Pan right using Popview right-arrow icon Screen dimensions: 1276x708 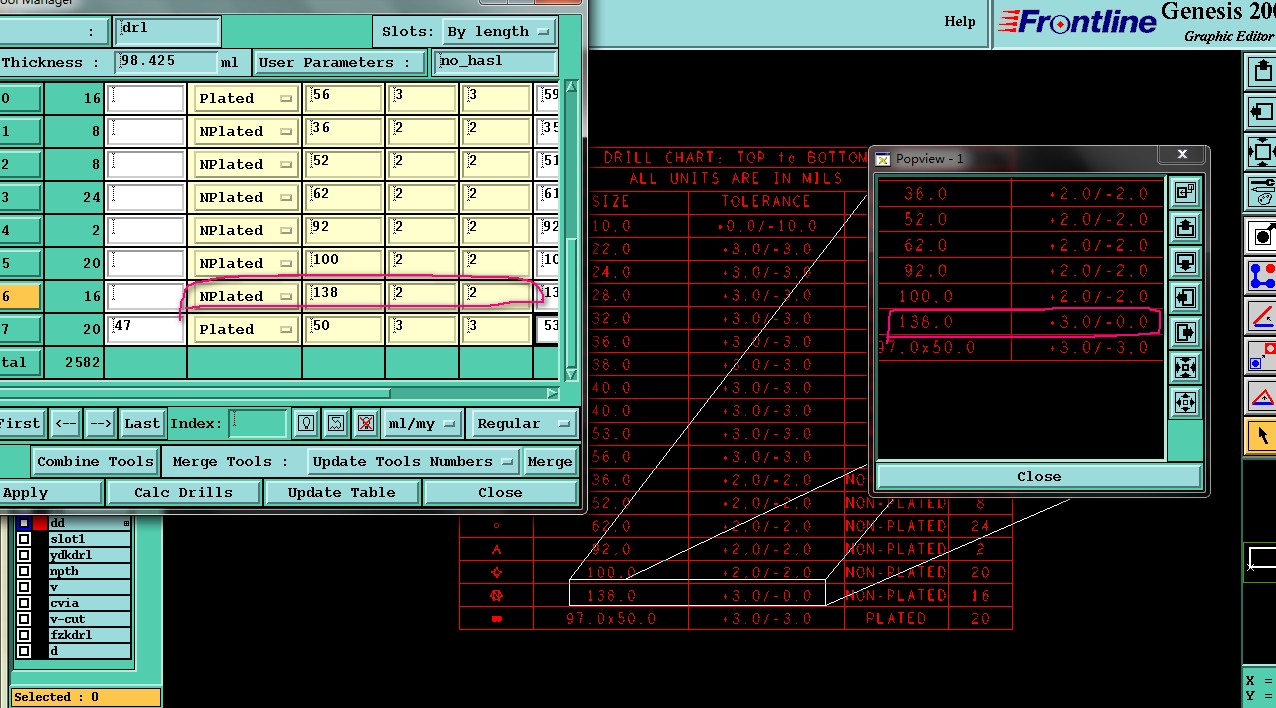tap(1186, 332)
